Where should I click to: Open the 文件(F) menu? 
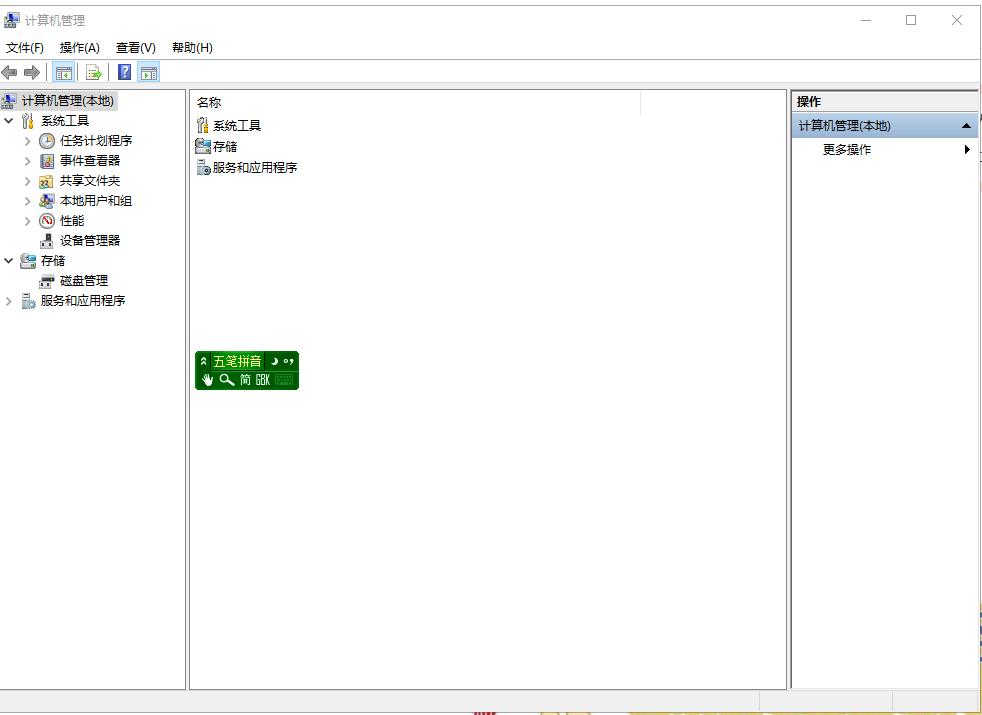point(24,48)
